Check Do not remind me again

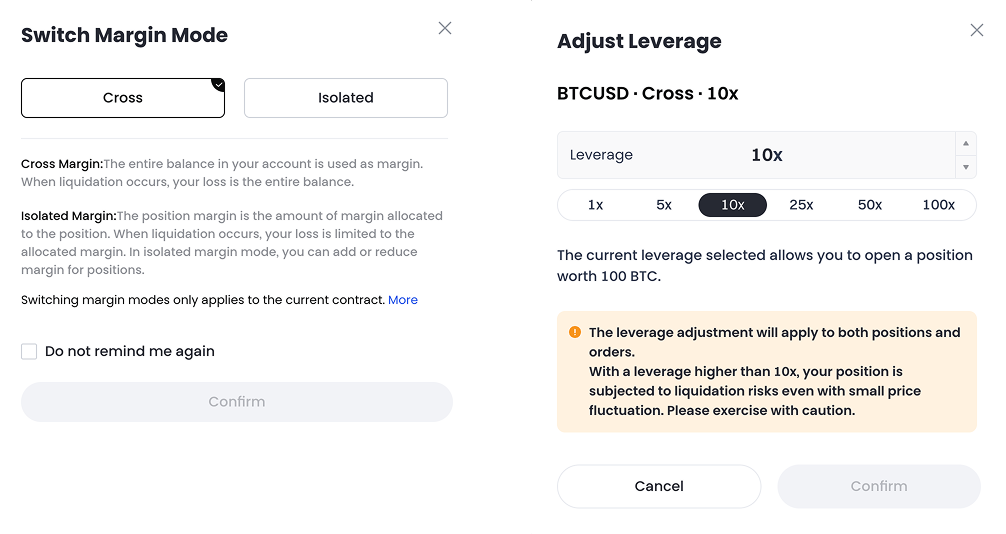pyautogui.click(x=29, y=351)
